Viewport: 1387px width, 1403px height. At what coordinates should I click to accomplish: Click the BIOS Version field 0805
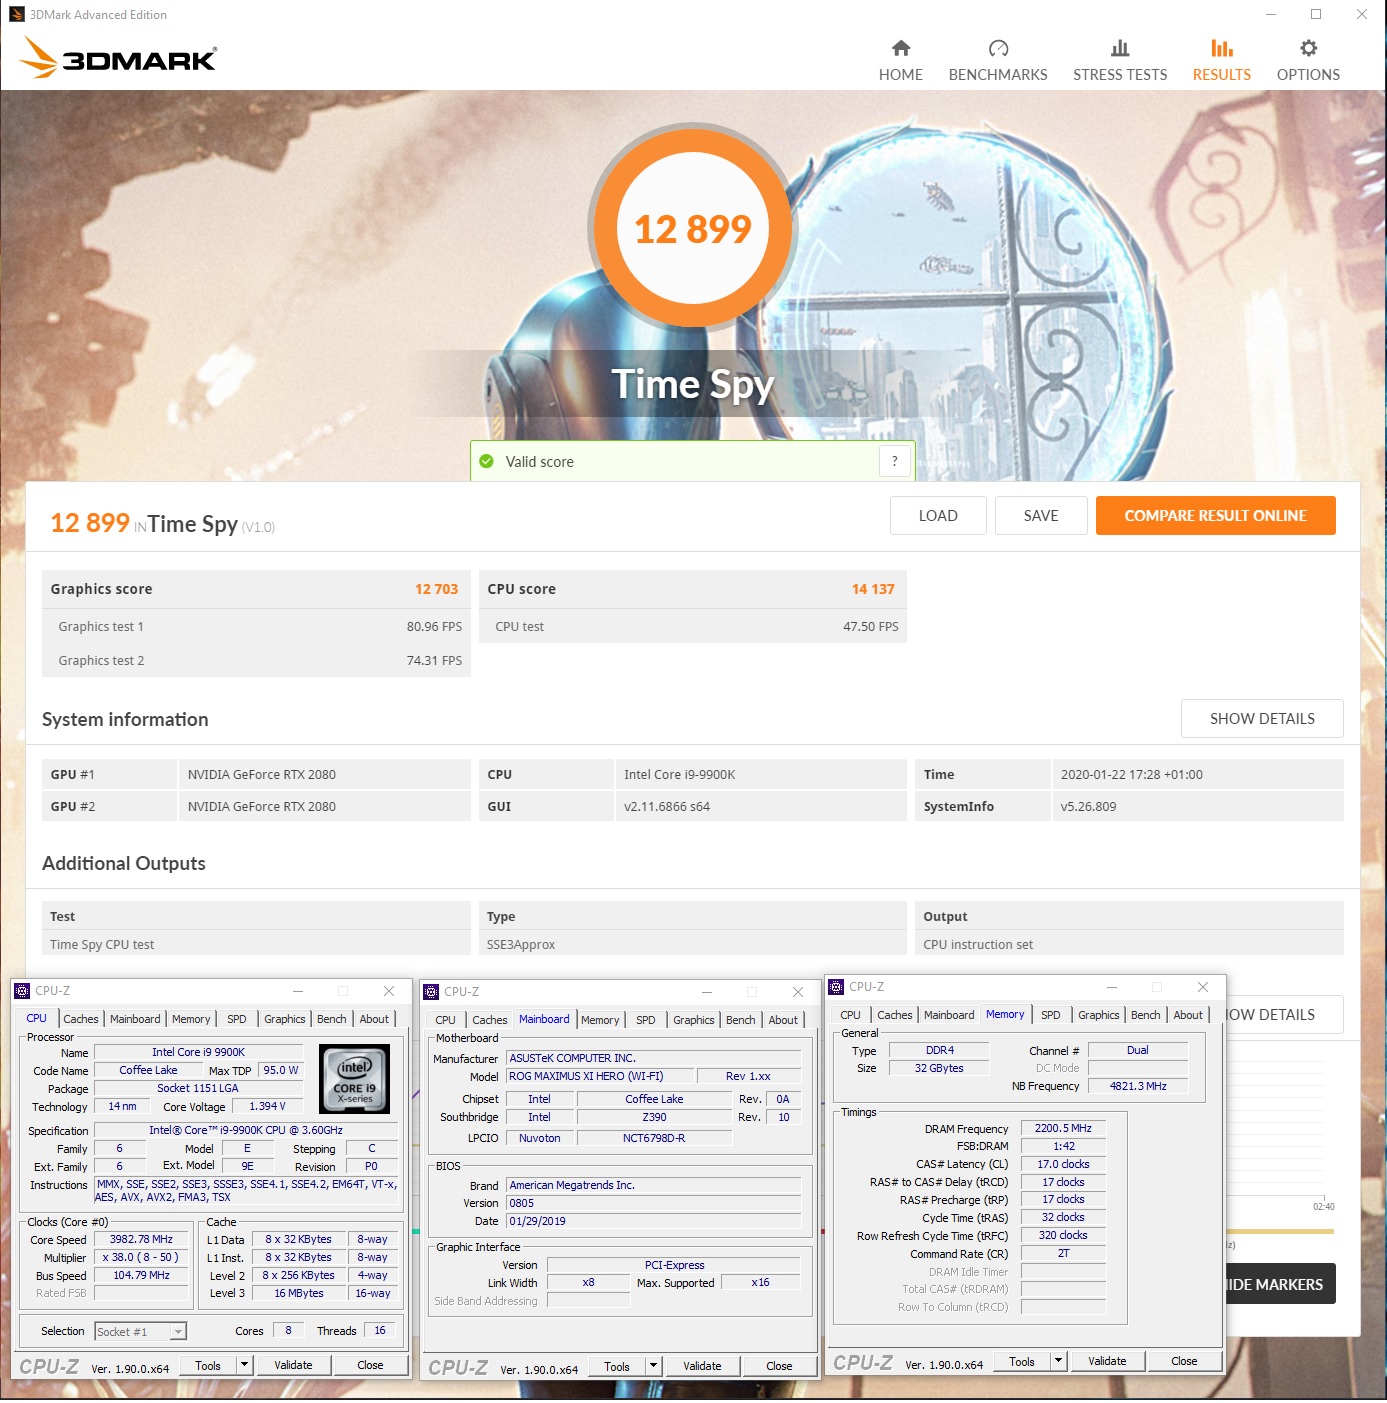[654, 1203]
